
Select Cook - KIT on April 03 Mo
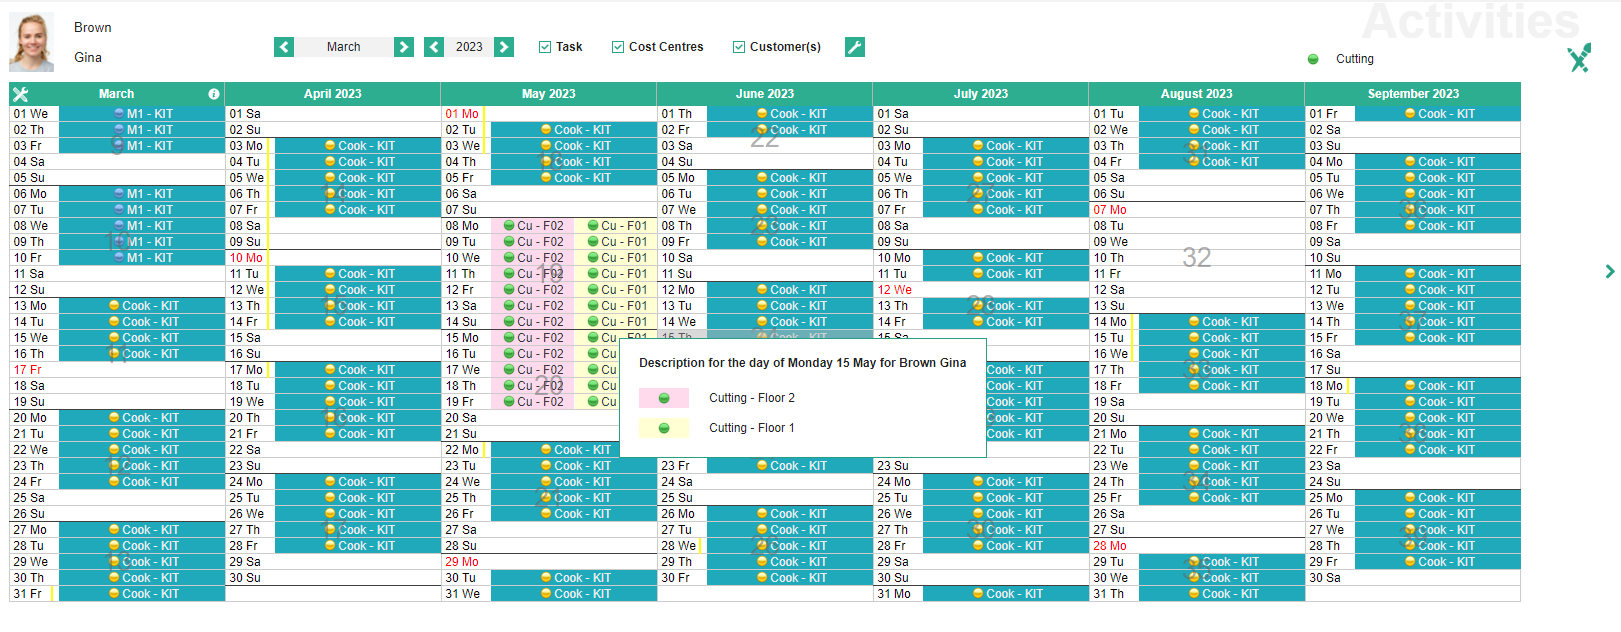358,146
